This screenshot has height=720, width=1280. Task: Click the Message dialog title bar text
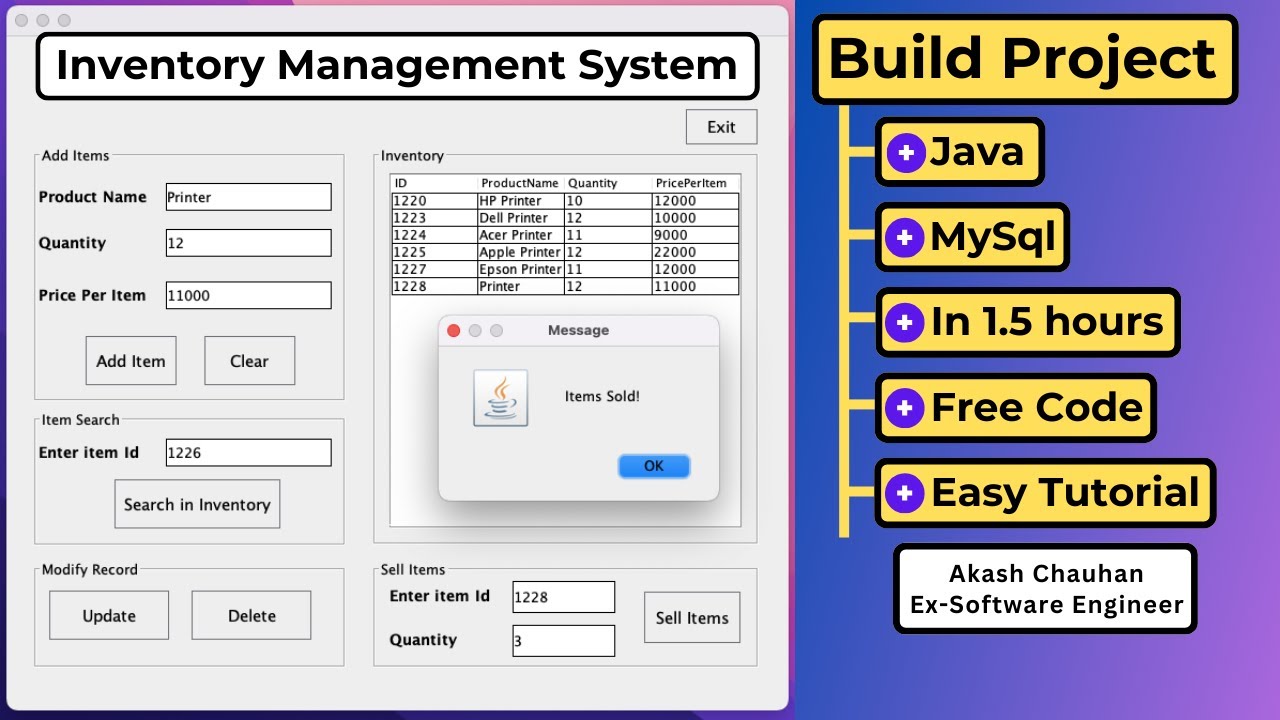[x=578, y=330]
